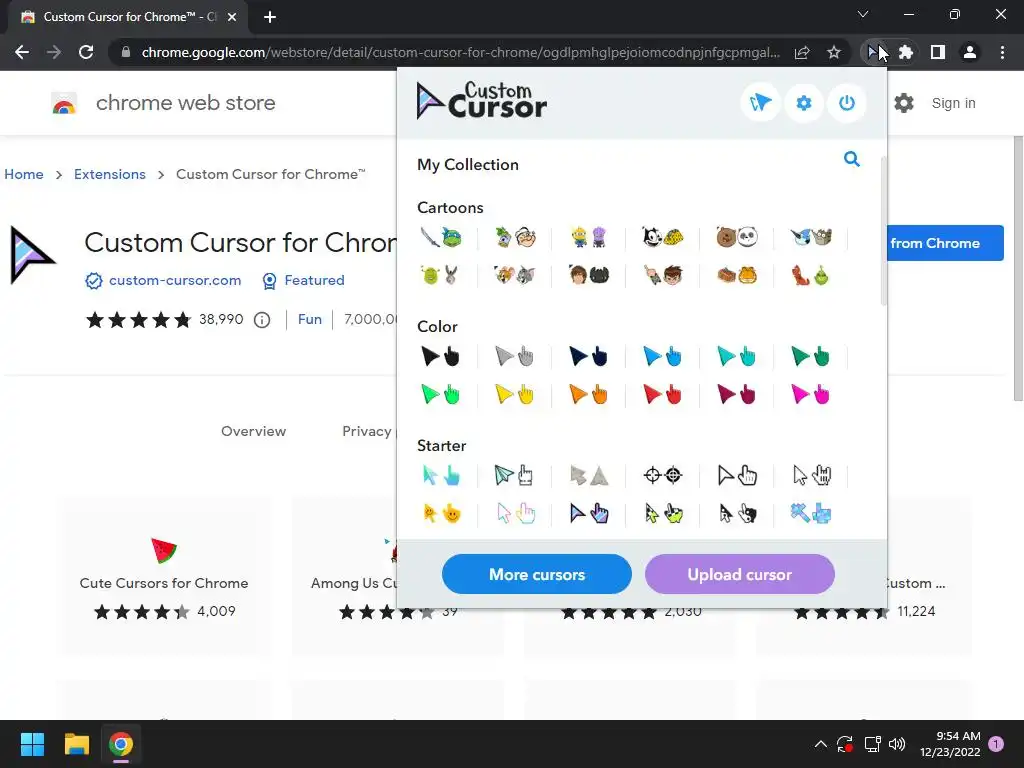Open Chrome Extensions puzzle icon
The width and height of the screenshot is (1024, 768).
pos(906,52)
